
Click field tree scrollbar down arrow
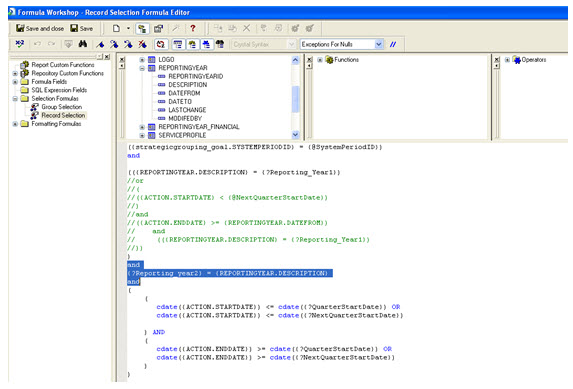click(295, 135)
